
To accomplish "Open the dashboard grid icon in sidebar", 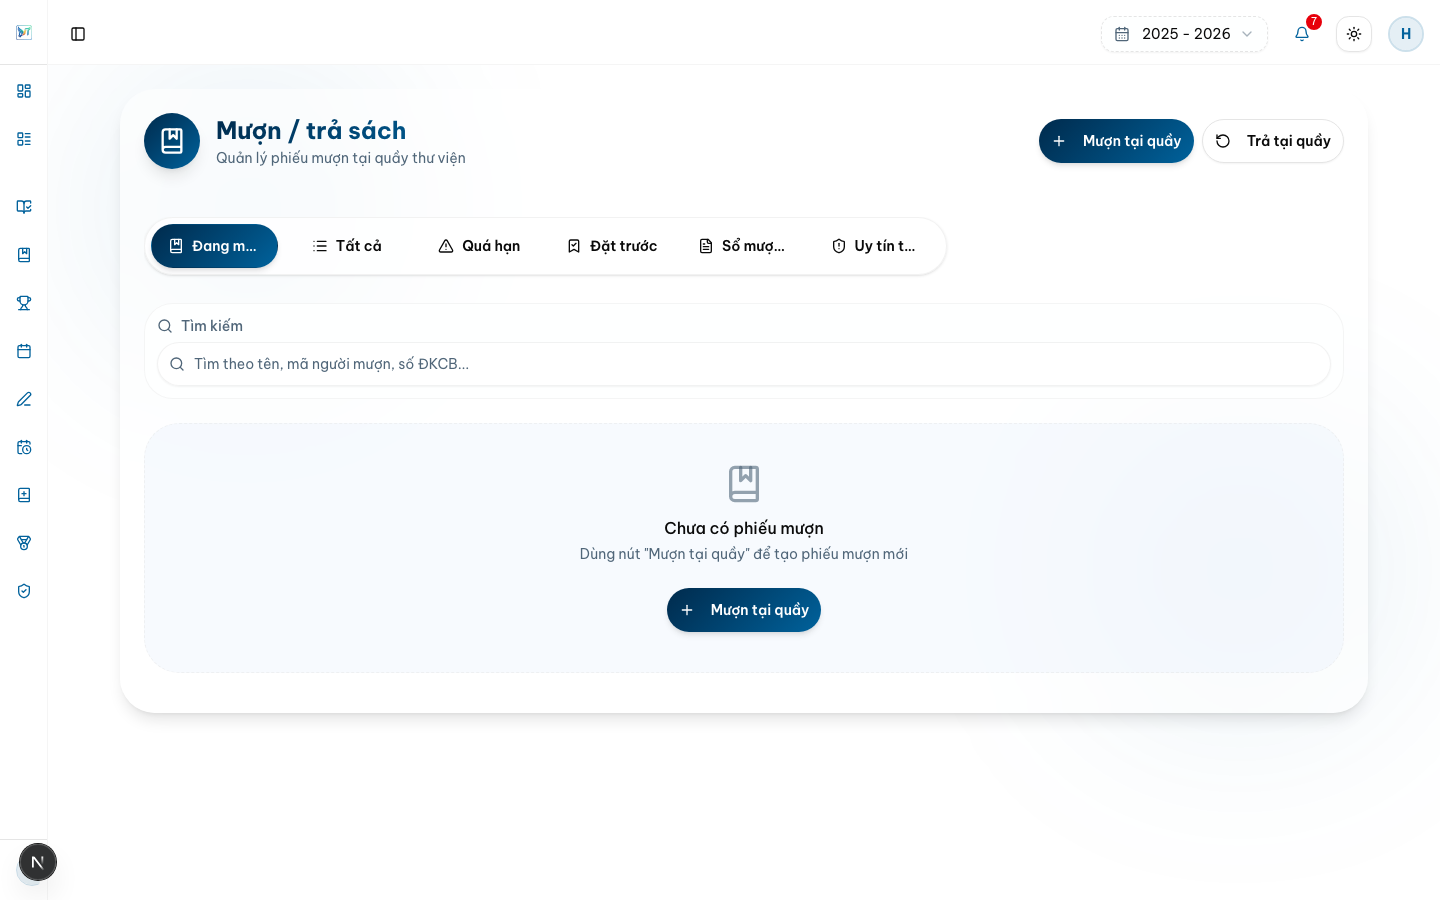I will [x=24, y=91].
